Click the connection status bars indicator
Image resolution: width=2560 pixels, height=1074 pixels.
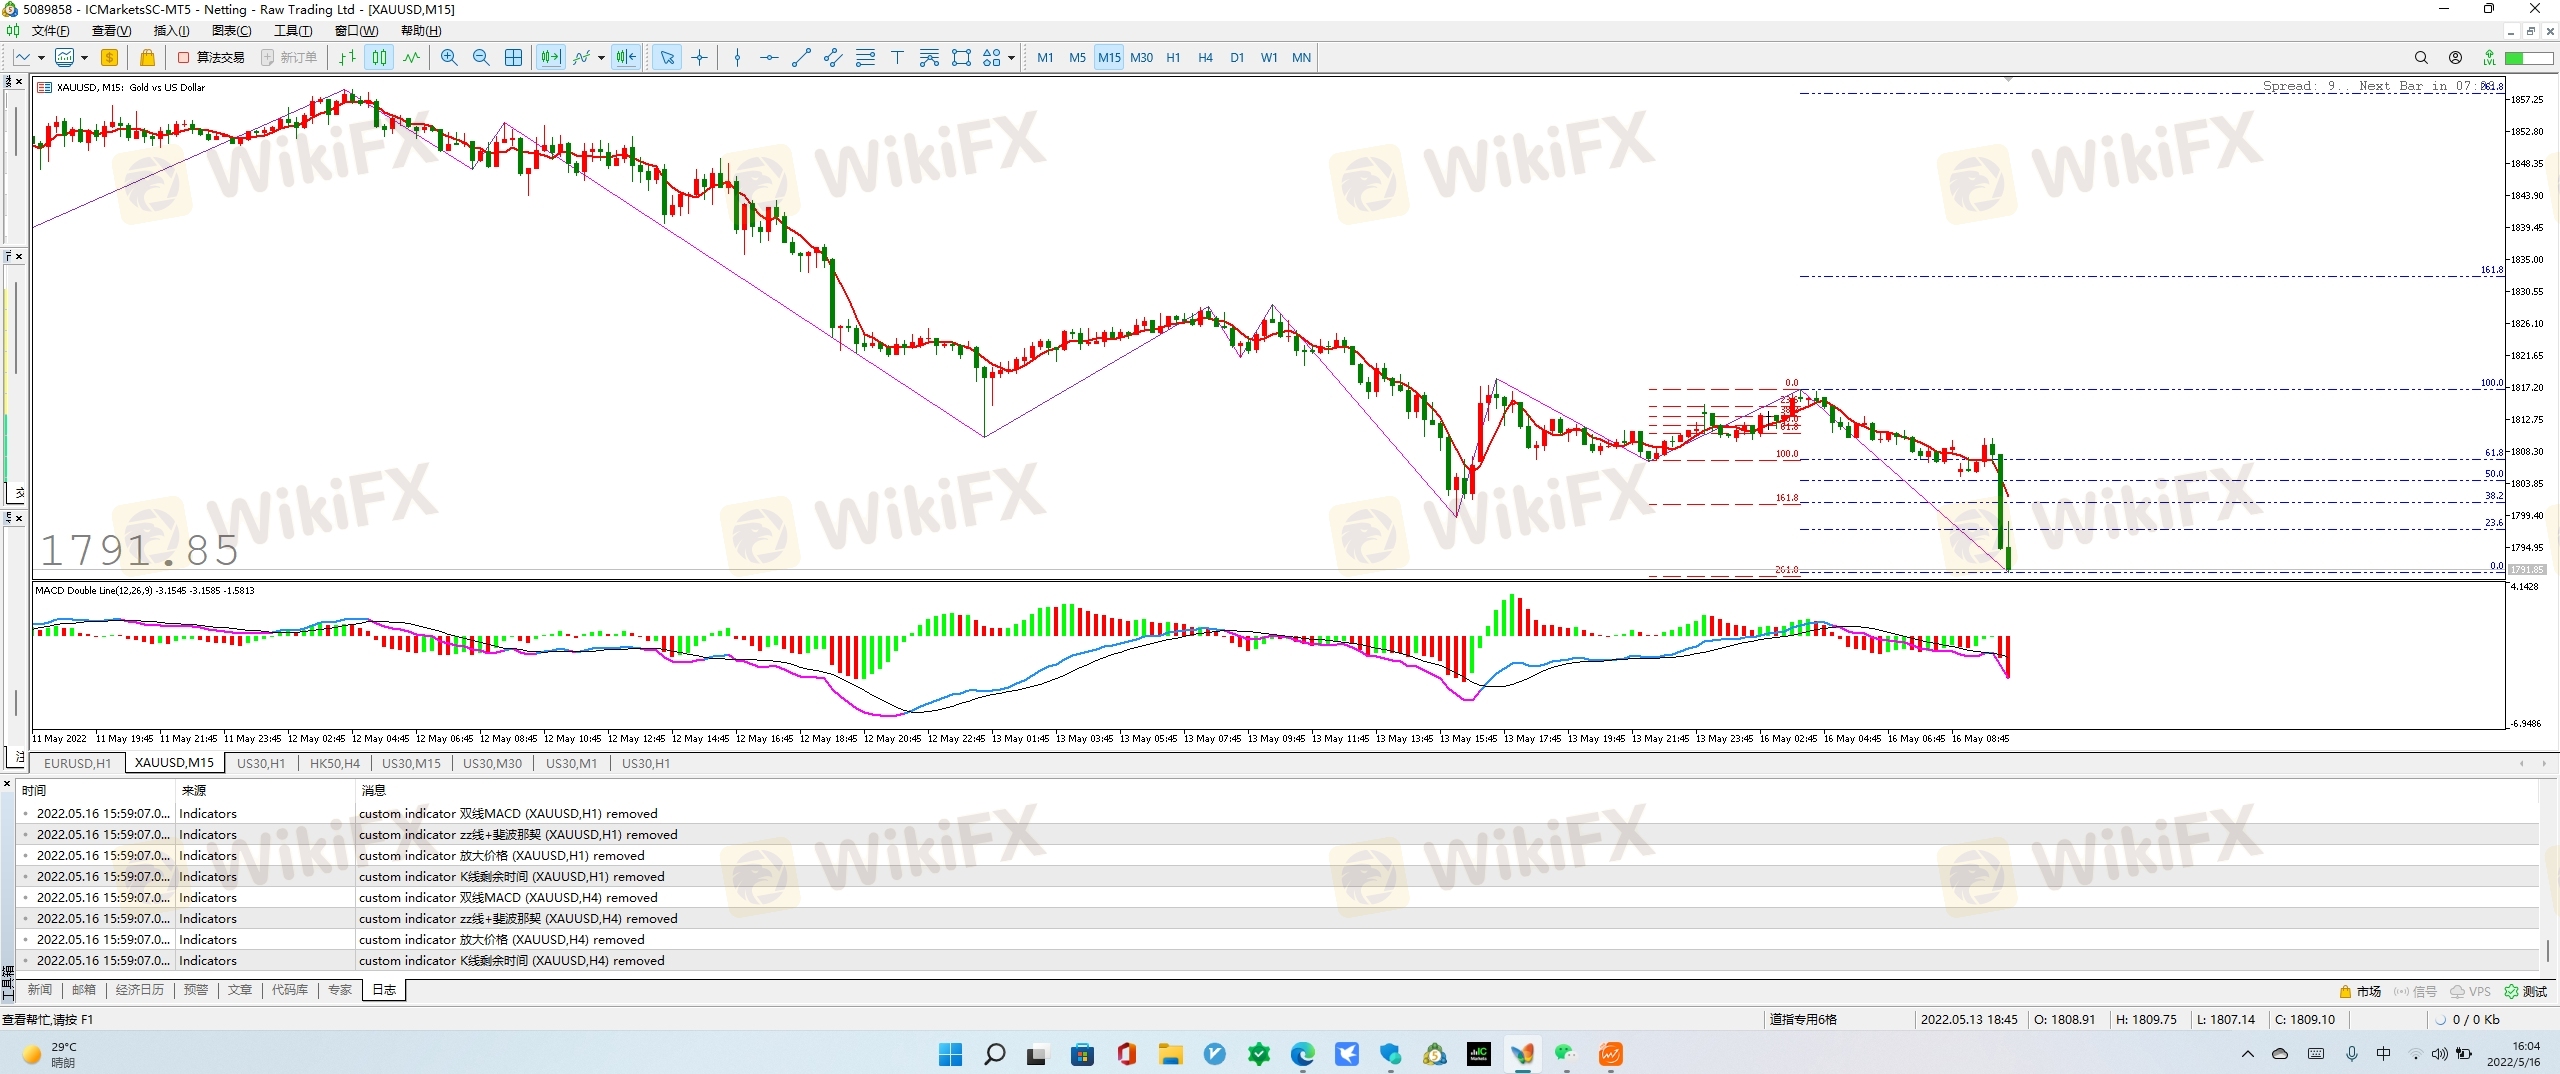pyautogui.click(x=2529, y=58)
